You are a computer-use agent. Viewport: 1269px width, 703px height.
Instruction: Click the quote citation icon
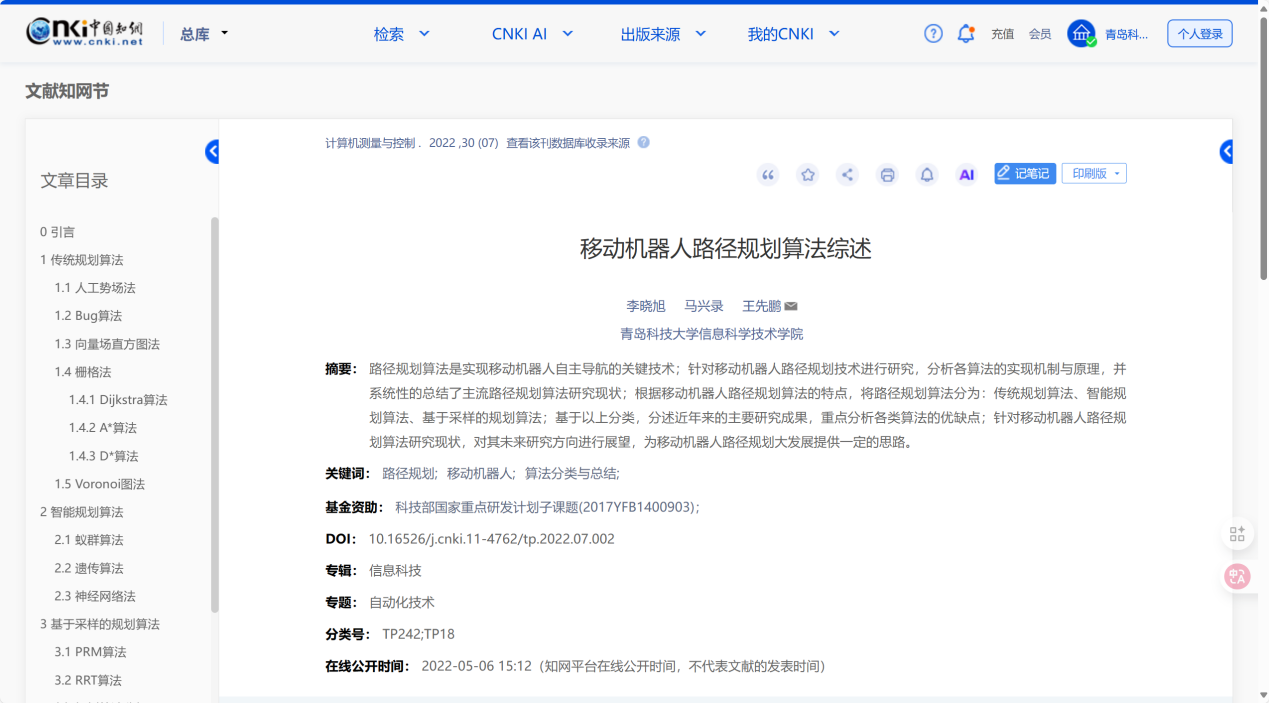coord(768,175)
